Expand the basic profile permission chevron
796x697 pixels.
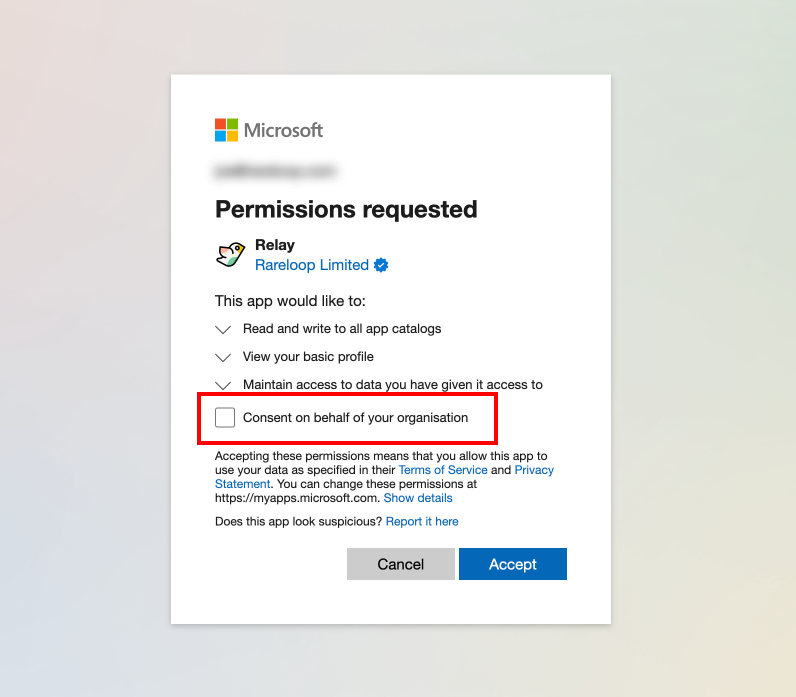pyautogui.click(x=224, y=357)
